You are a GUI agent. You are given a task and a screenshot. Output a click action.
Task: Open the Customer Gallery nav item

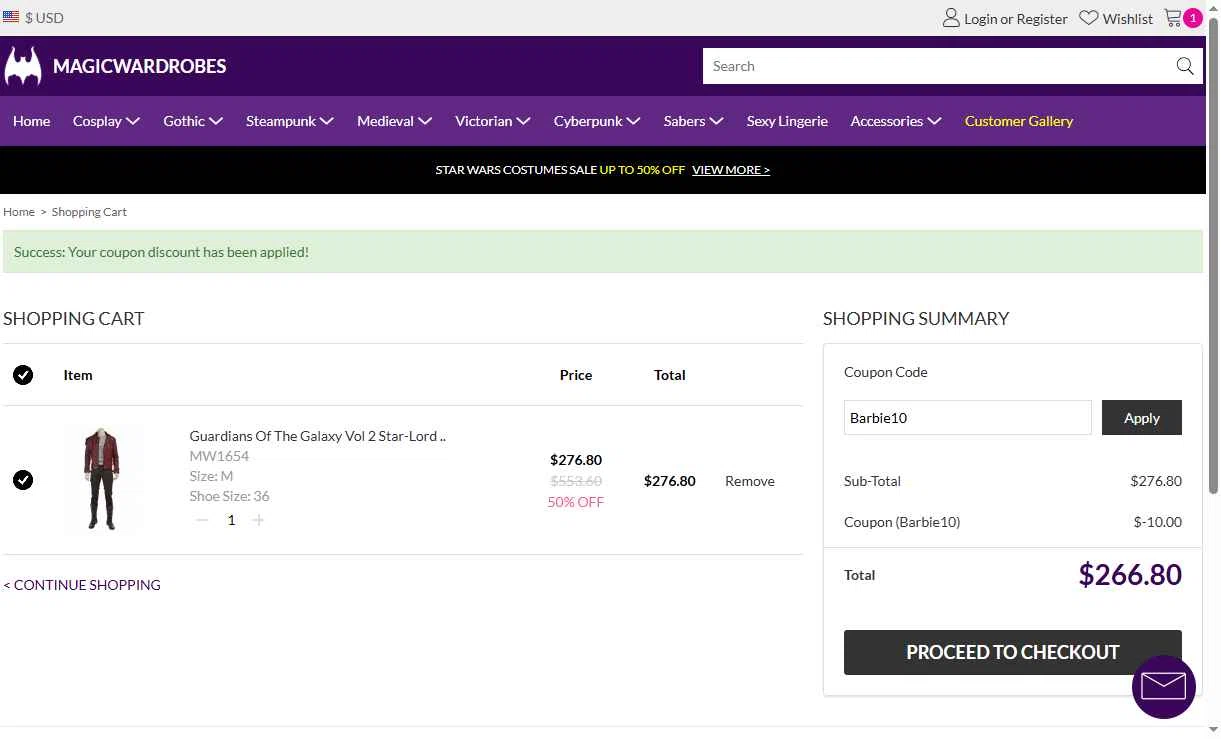[x=1018, y=121]
